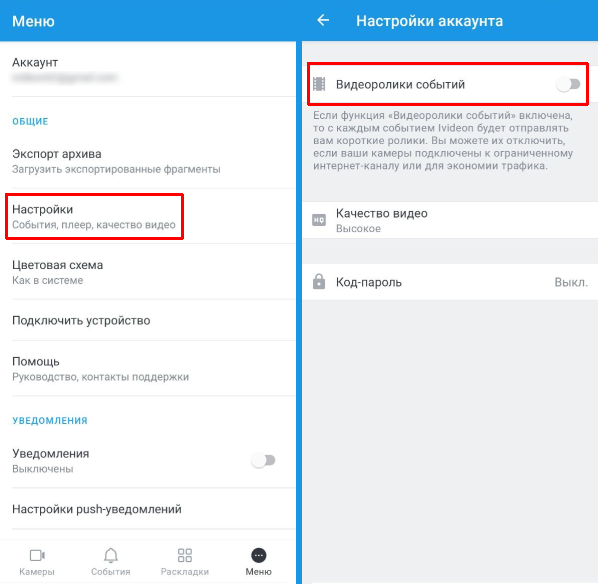The width and height of the screenshot is (598, 584).
Task: Turn on the Уведомления toggle
Action: (263, 460)
